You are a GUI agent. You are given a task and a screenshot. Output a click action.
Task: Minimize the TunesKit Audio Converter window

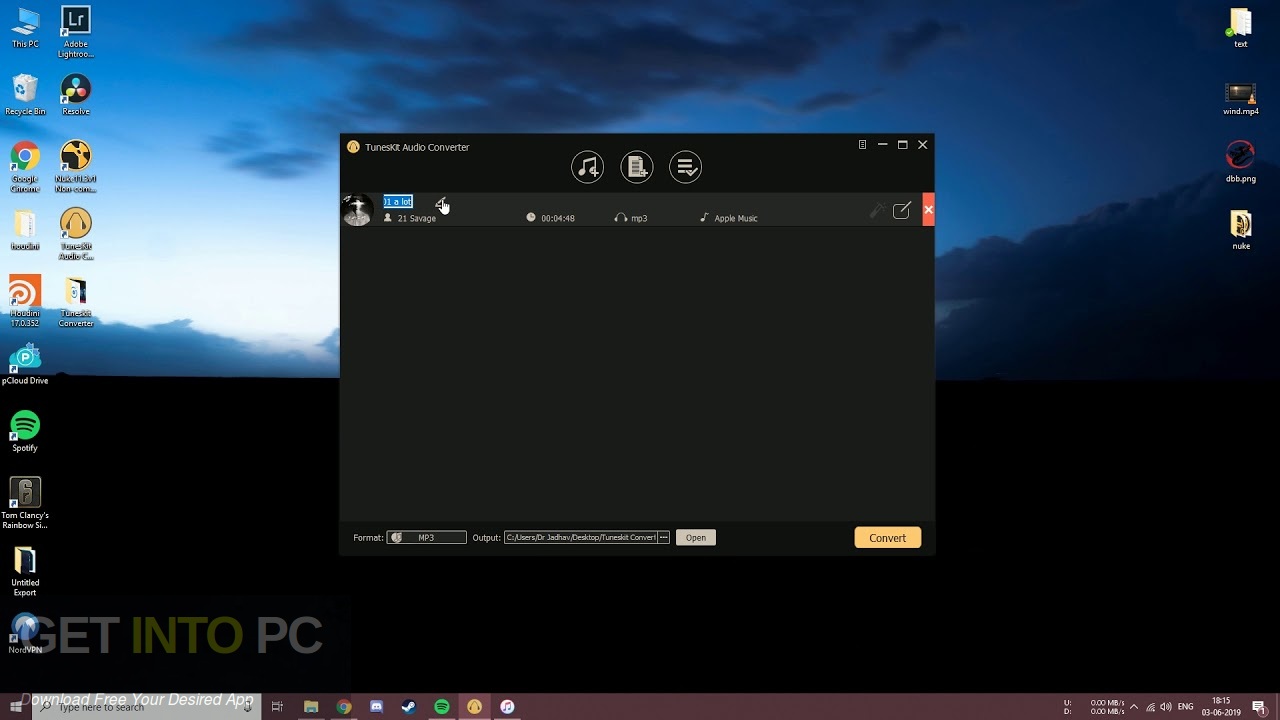point(882,145)
